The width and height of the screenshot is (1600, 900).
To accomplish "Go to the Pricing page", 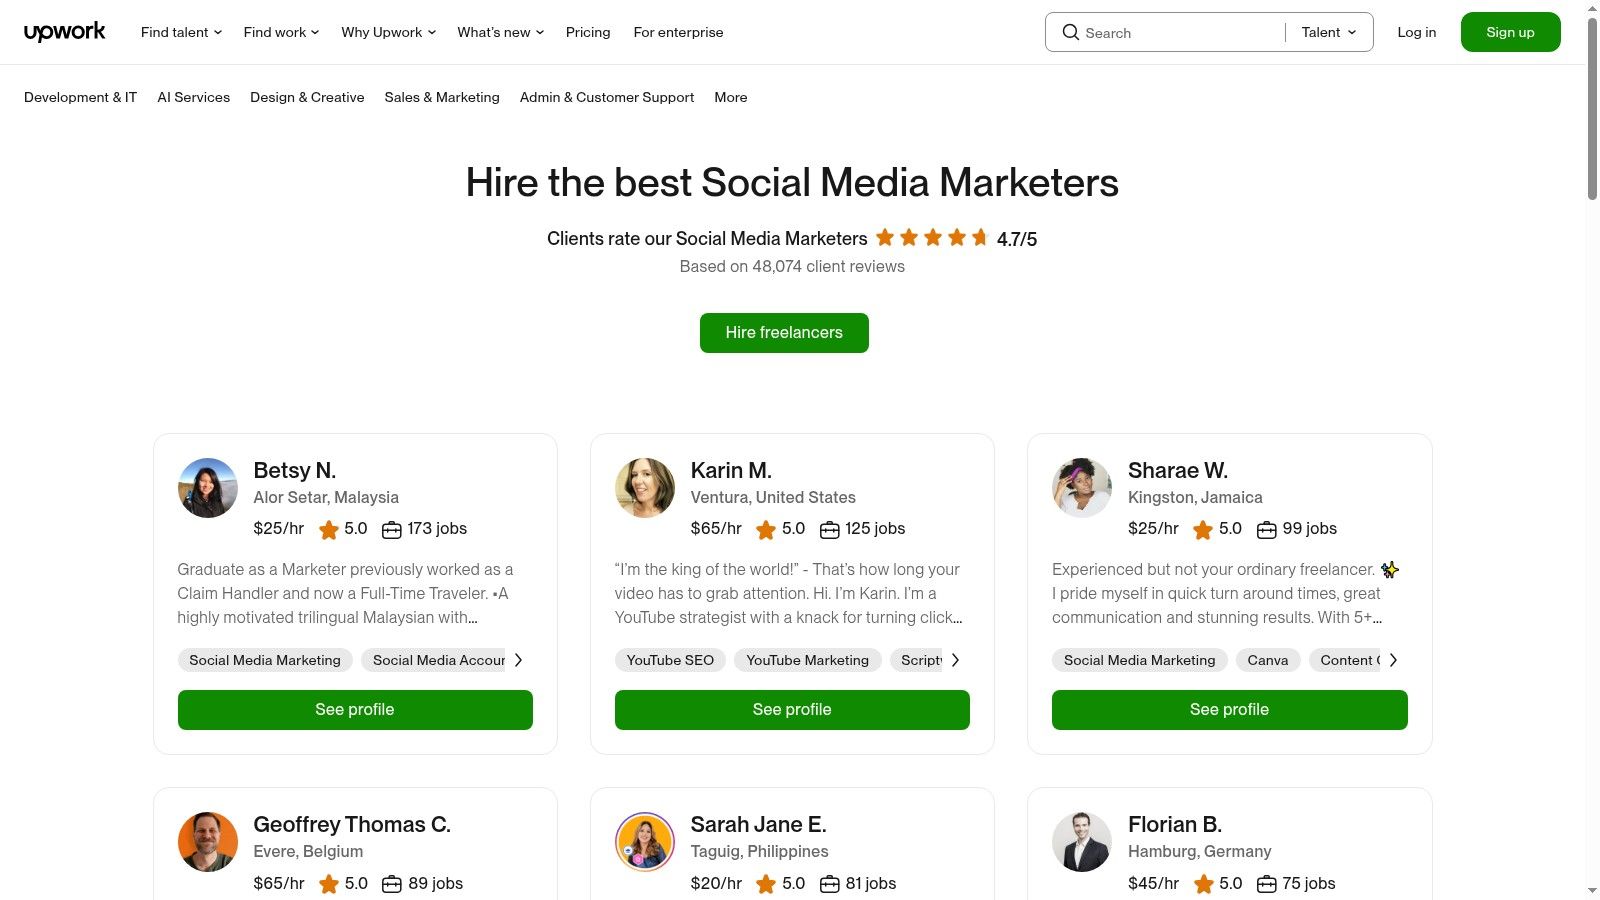I will 588,32.
